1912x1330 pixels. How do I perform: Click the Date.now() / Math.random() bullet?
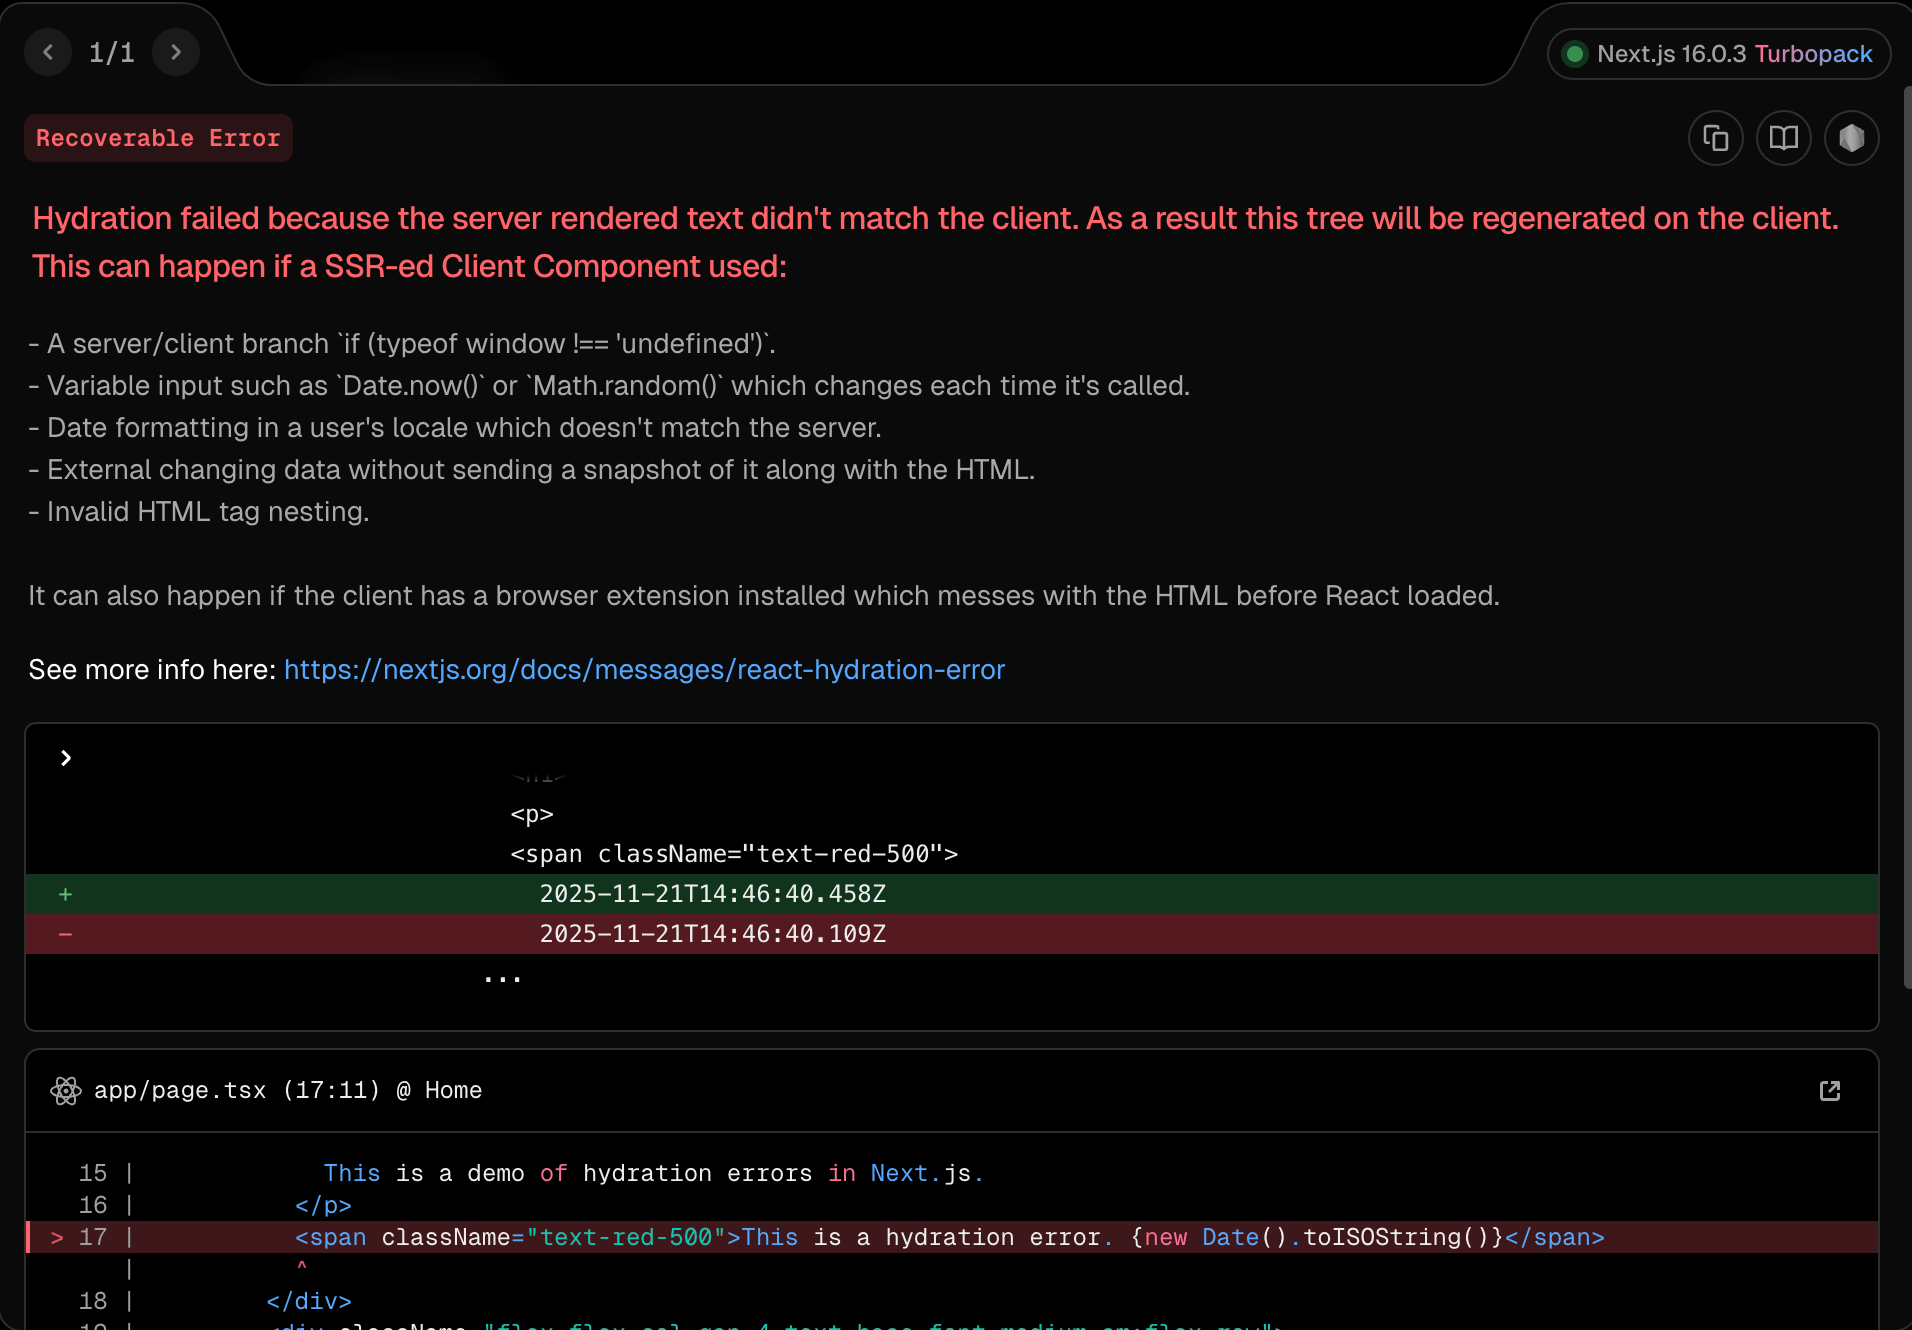(x=609, y=386)
